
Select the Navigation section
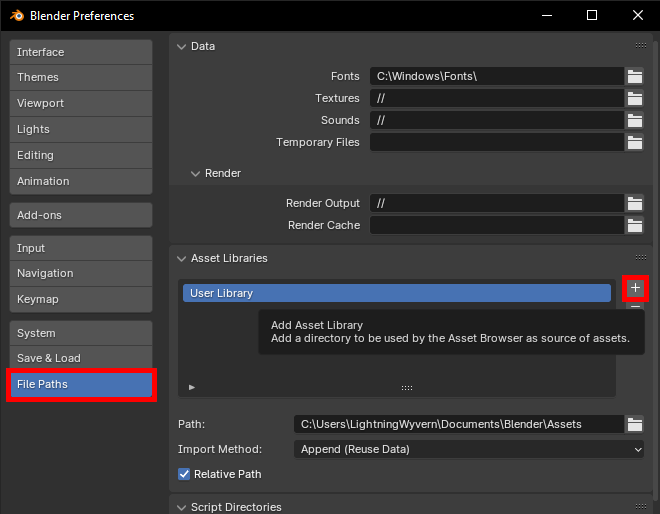click(x=81, y=274)
